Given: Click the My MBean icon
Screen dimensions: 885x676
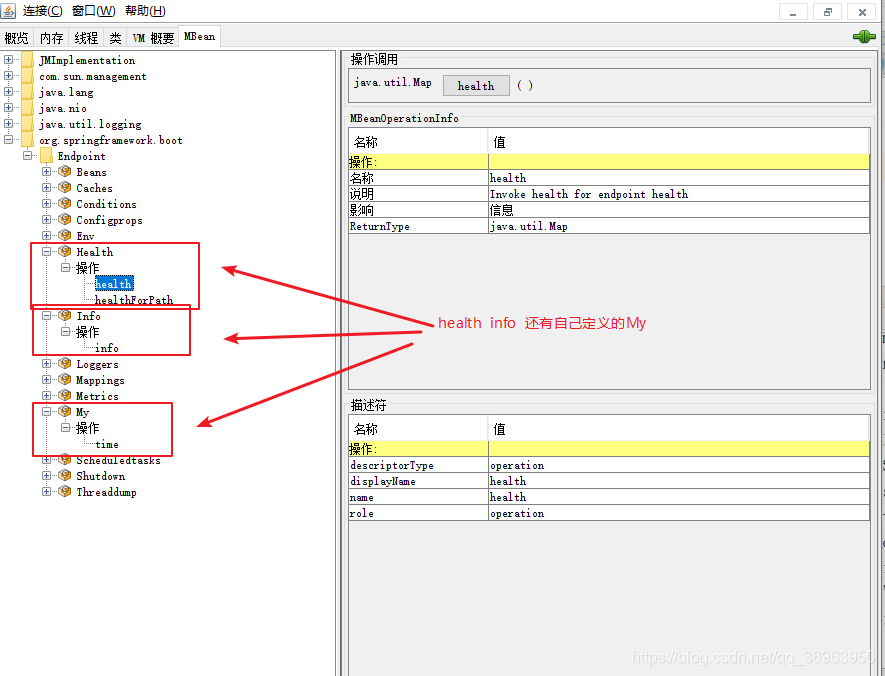Looking at the screenshot, I should click(65, 411).
